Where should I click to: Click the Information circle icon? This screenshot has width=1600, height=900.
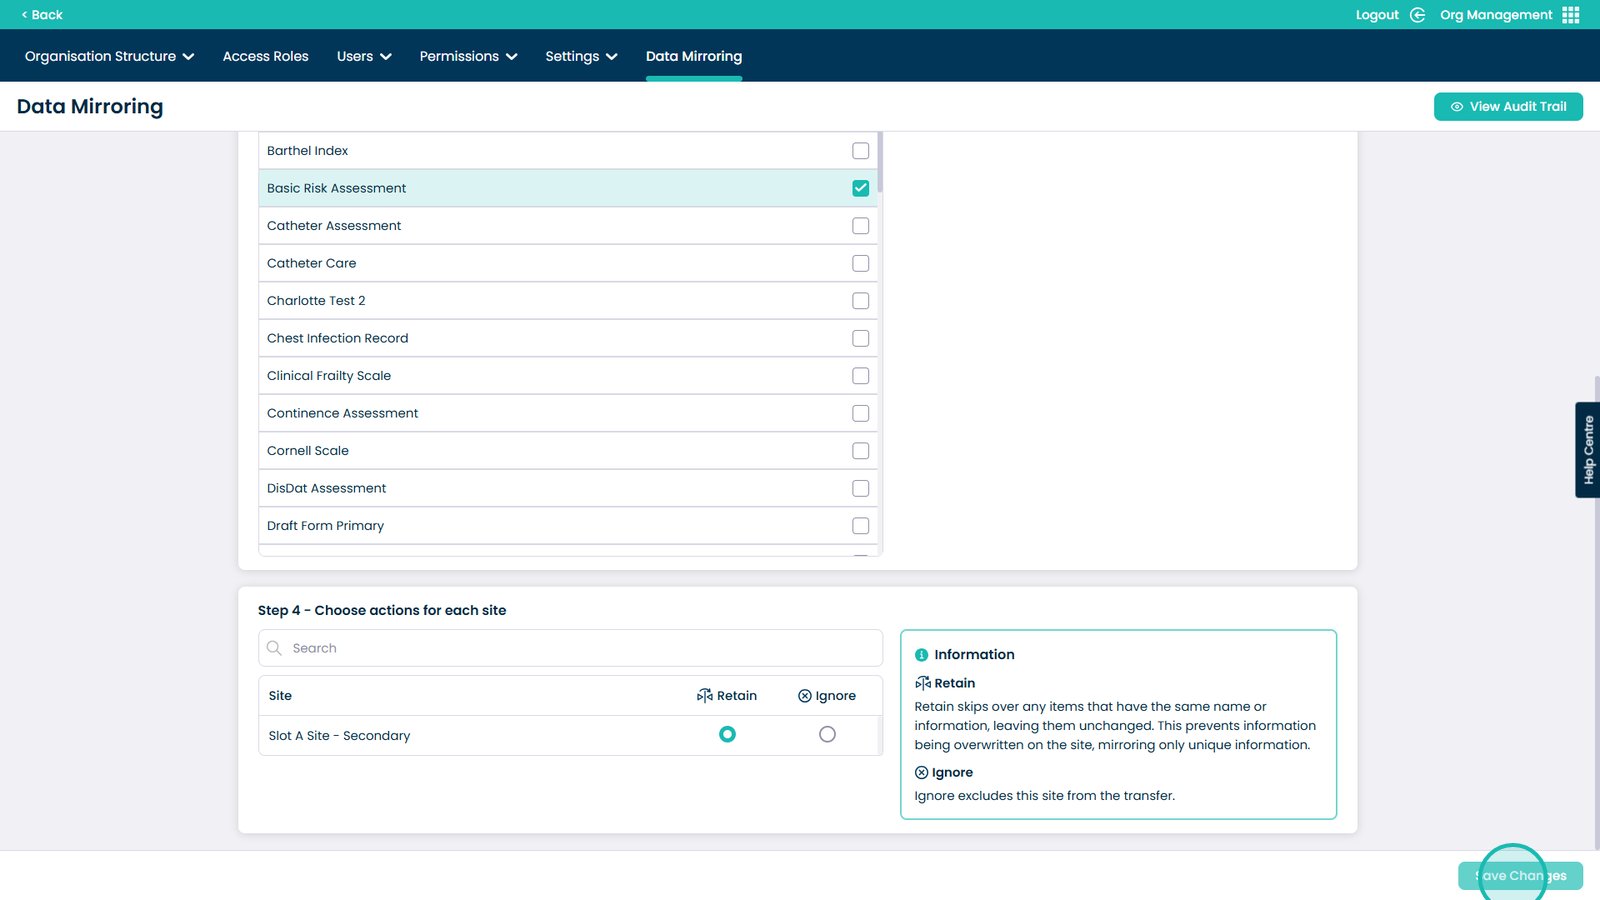921,655
